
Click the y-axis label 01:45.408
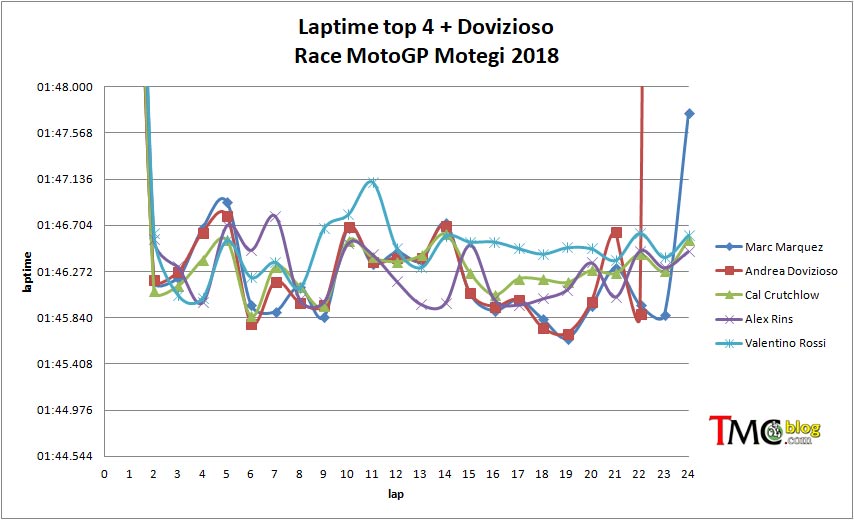(x=65, y=364)
